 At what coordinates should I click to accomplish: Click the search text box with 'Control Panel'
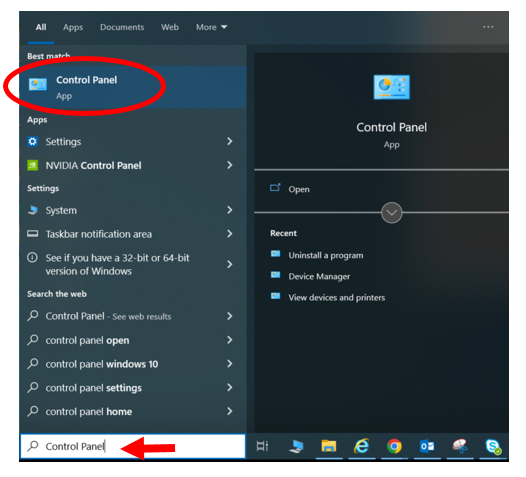(x=133, y=446)
